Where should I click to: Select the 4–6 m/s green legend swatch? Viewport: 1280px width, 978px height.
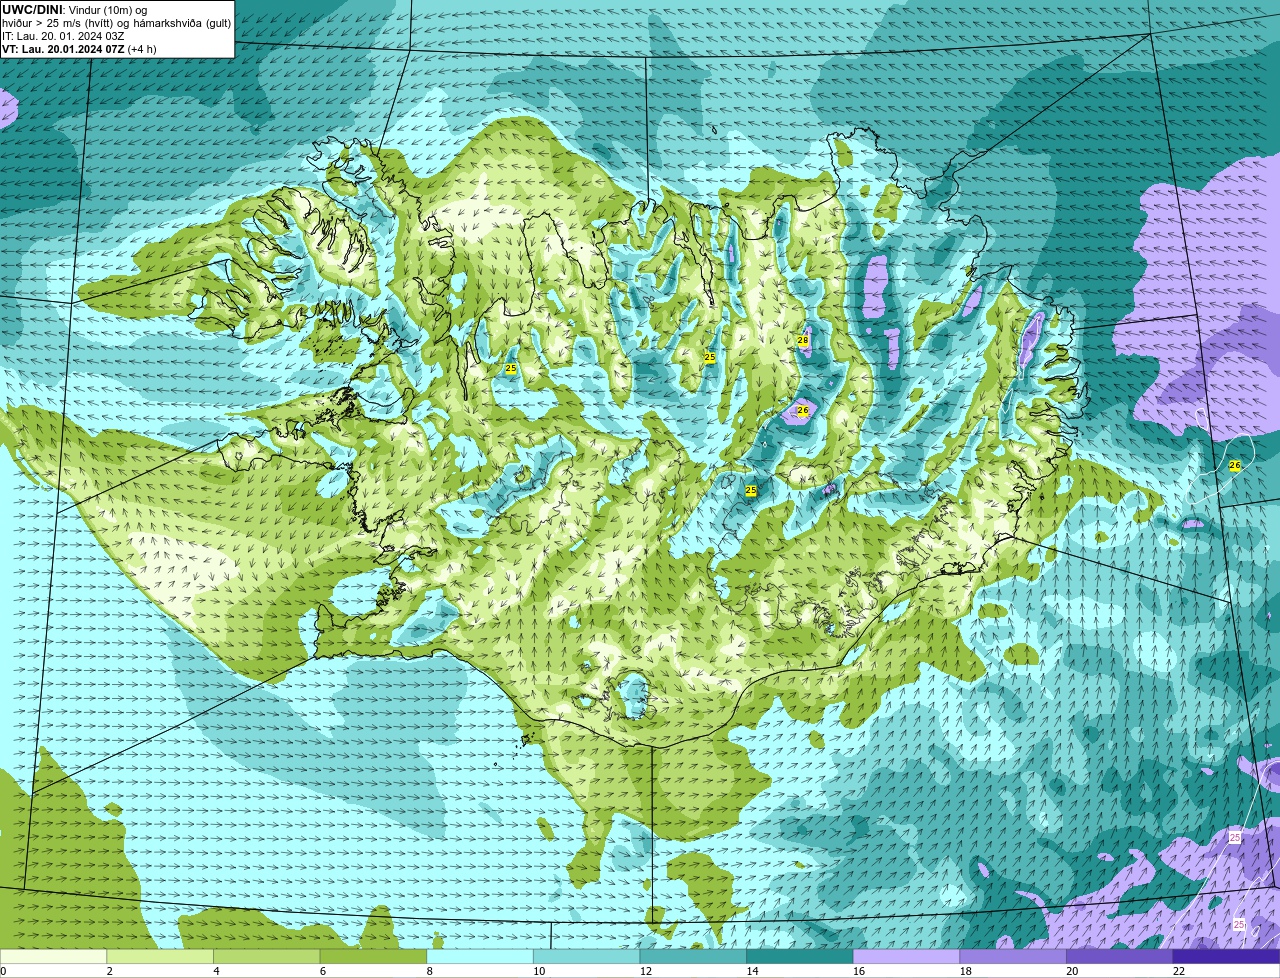(x=266, y=956)
